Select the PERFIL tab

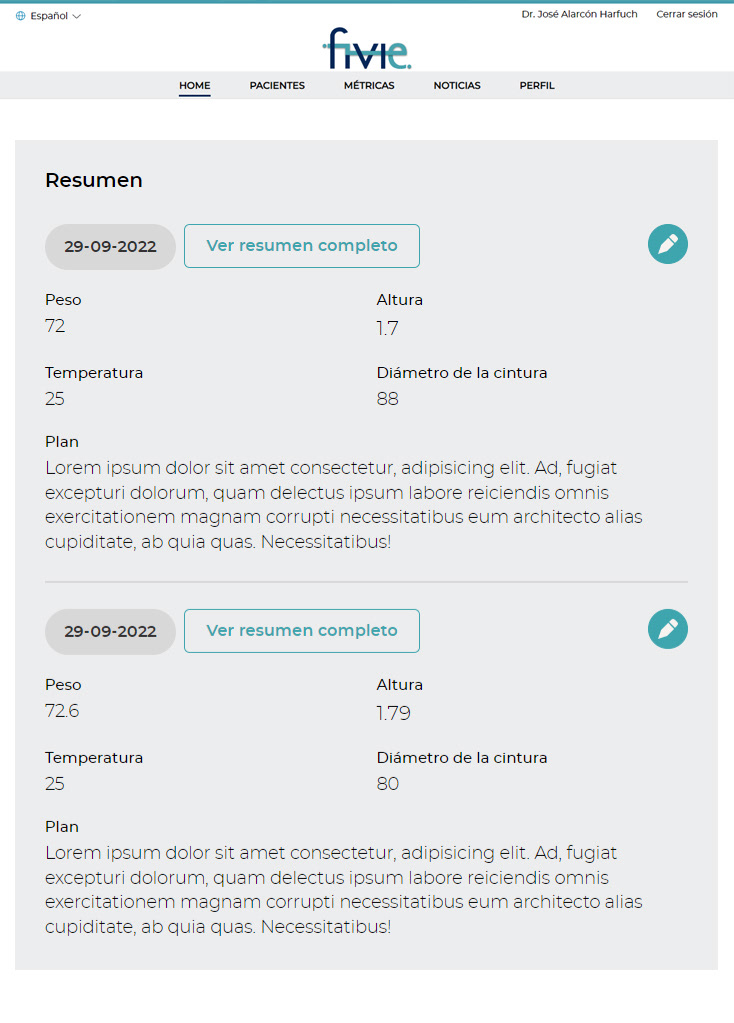(x=537, y=85)
